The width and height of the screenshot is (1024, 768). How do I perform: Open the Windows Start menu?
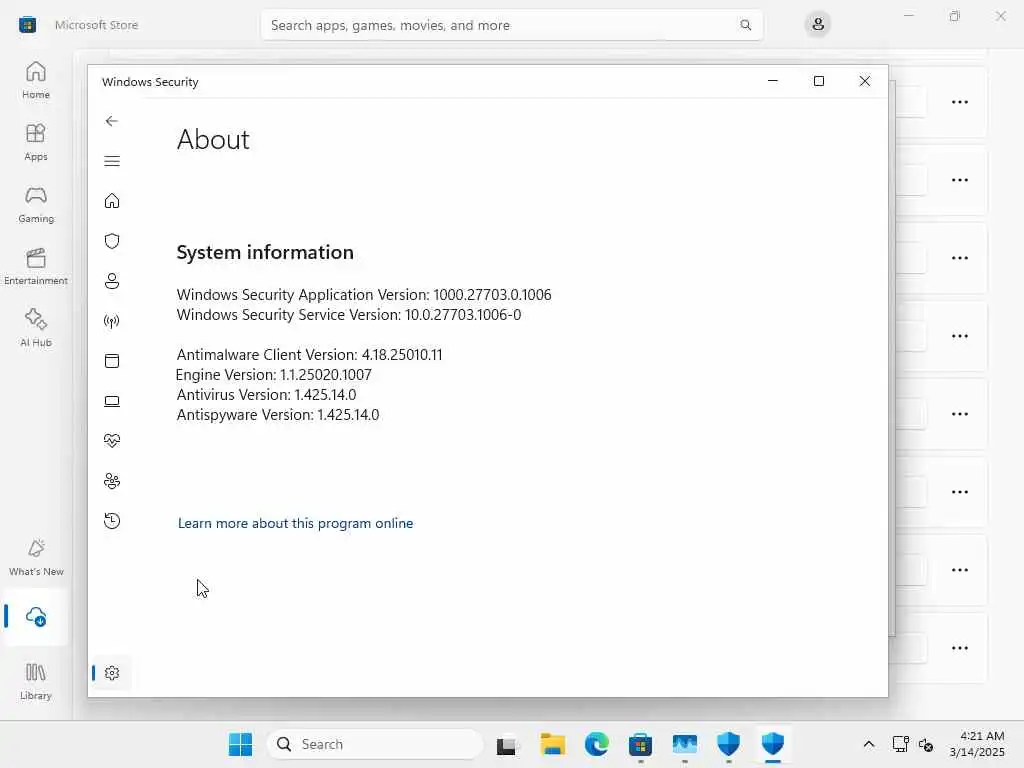pyautogui.click(x=240, y=744)
